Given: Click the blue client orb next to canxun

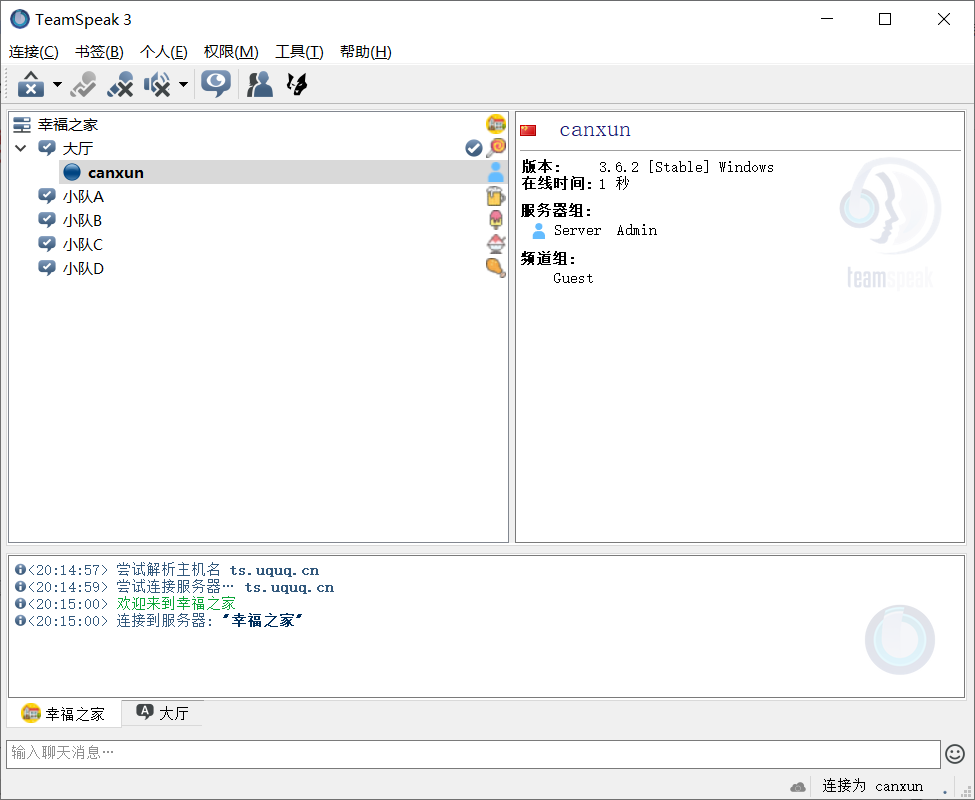Looking at the screenshot, I should pyautogui.click(x=72, y=172).
